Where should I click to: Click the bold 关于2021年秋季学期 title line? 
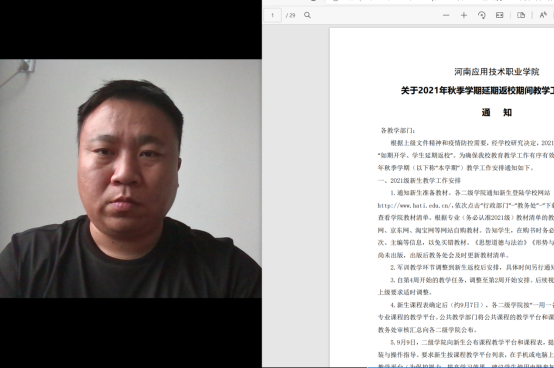click(x=477, y=90)
